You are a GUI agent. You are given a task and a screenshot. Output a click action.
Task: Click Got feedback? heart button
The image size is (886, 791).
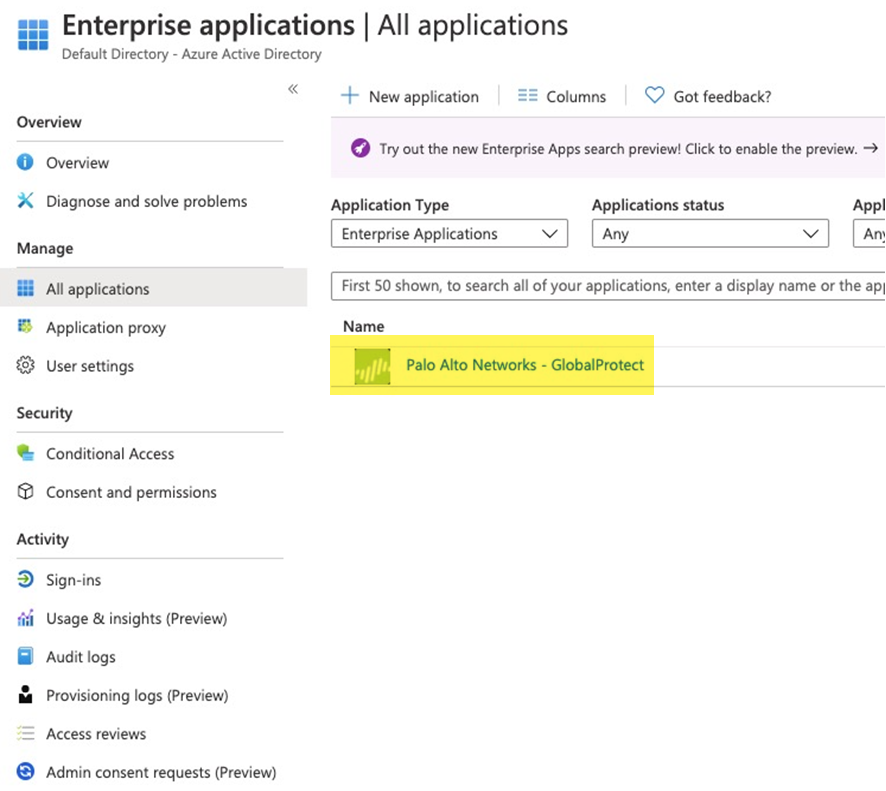tap(708, 97)
